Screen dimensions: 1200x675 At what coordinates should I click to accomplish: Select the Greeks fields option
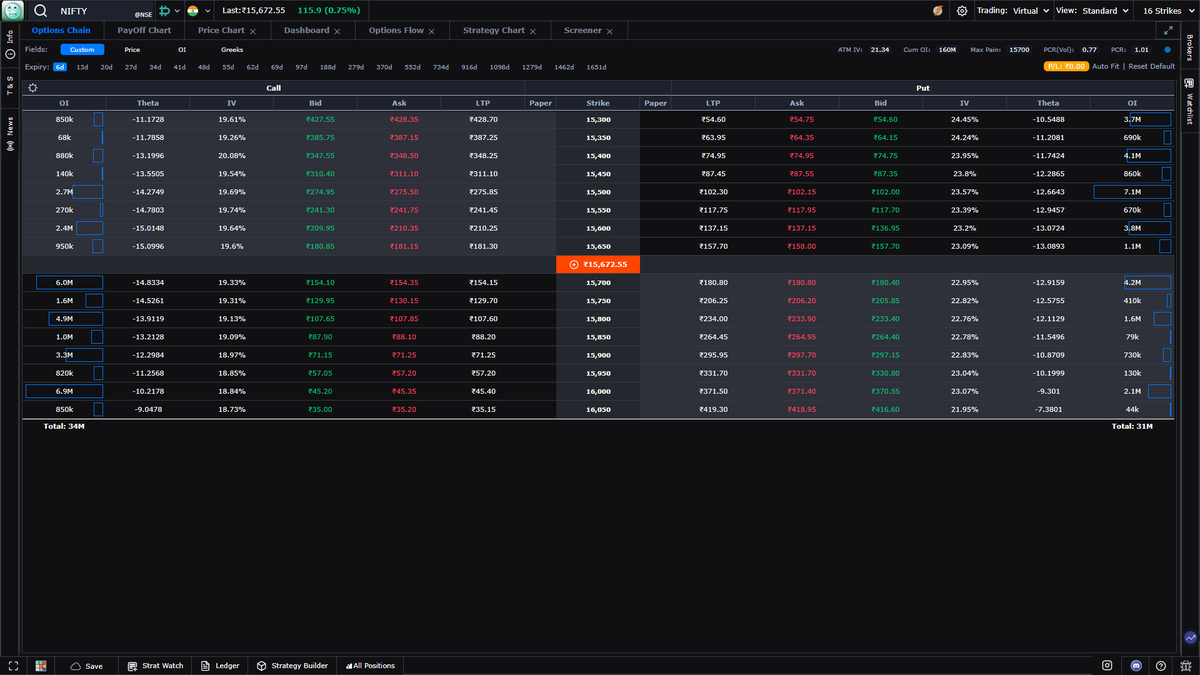(x=232, y=49)
